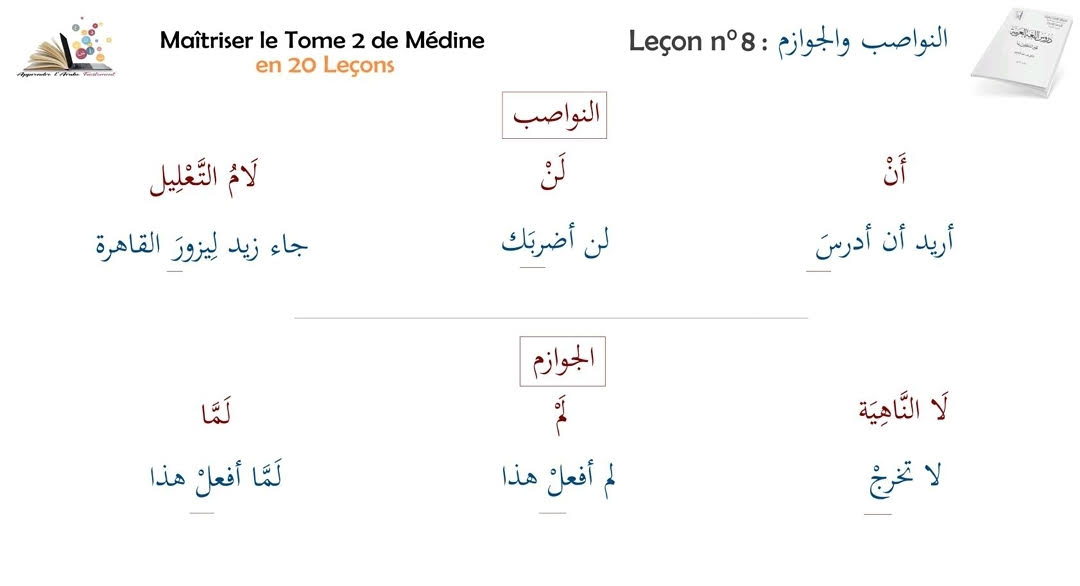Image resolution: width=1080 pixels, height=586 pixels.
Task: Select the example sentence لَمَّا أفعلْ هذا
Action: 214,478
